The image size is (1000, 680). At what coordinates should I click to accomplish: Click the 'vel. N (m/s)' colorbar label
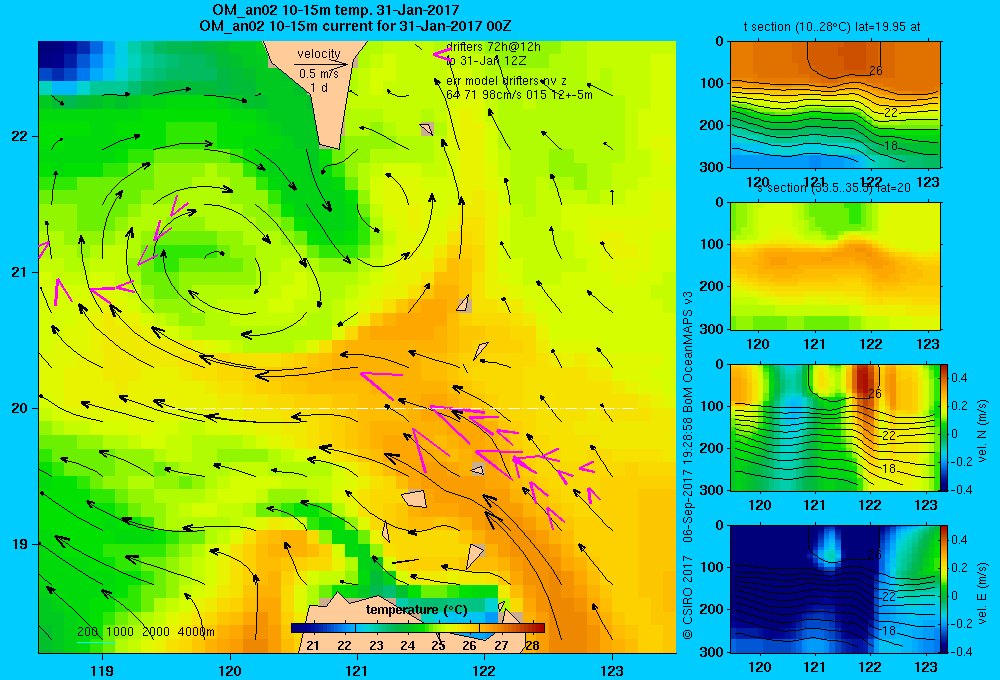click(x=983, y=431)
